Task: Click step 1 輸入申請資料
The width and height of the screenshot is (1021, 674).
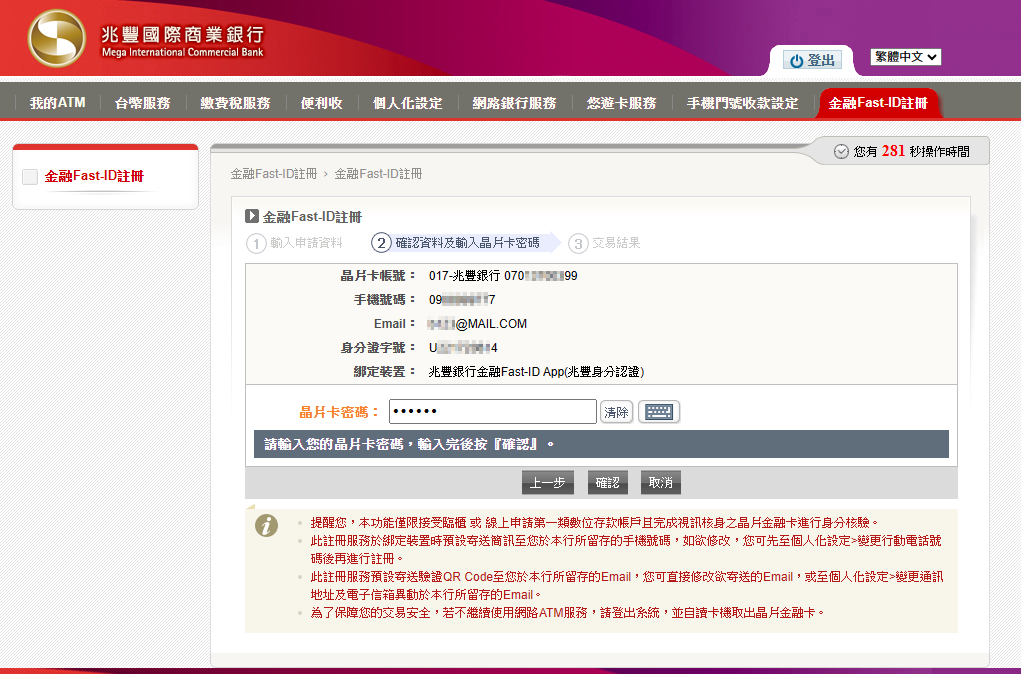Action: 294,243
